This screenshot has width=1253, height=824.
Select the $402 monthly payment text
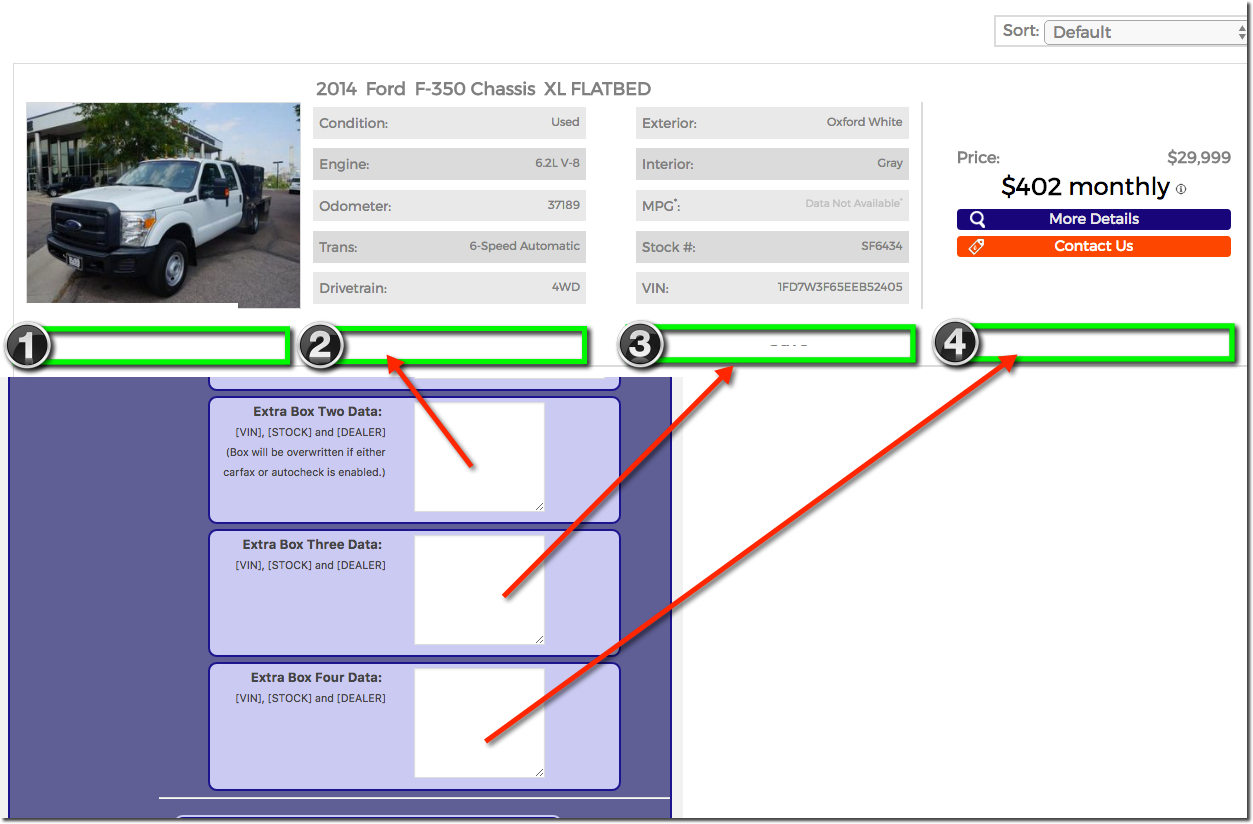[x=1085, y=187]
